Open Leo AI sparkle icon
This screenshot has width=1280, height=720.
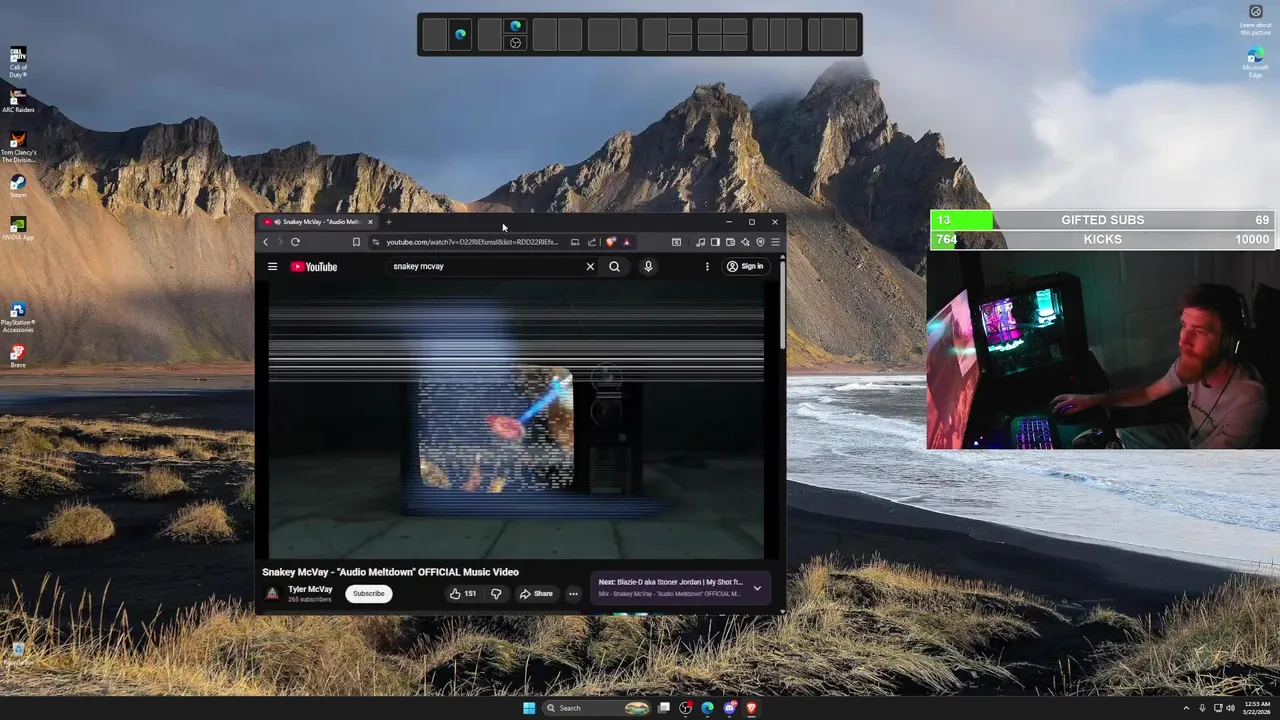pyautogui.click(x=745, y=242)
